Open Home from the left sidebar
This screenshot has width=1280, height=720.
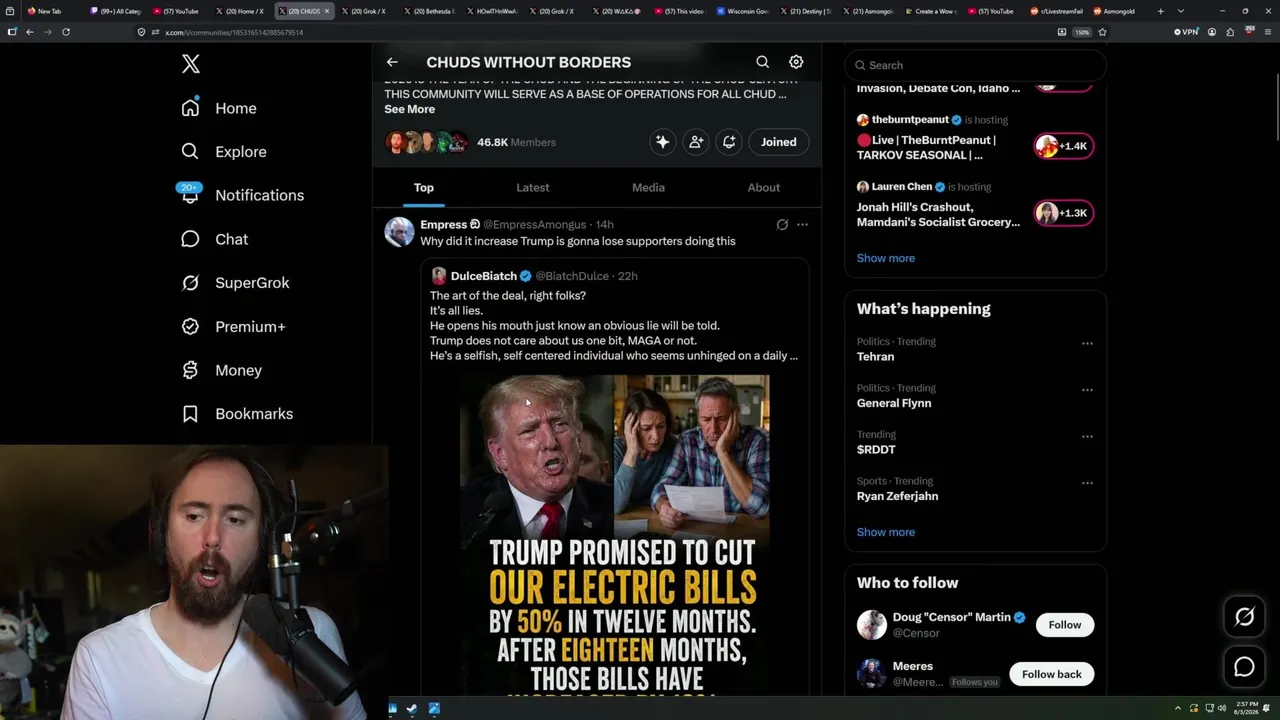(x=219, y=108)
